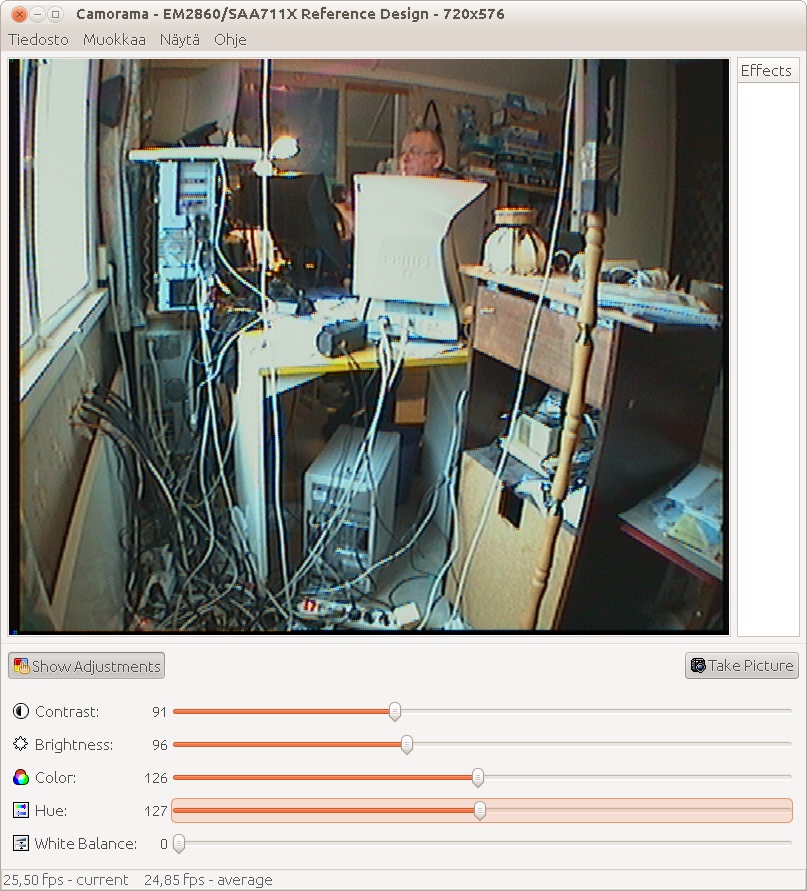Maximize the Camorama window

(x=55, y=14)
